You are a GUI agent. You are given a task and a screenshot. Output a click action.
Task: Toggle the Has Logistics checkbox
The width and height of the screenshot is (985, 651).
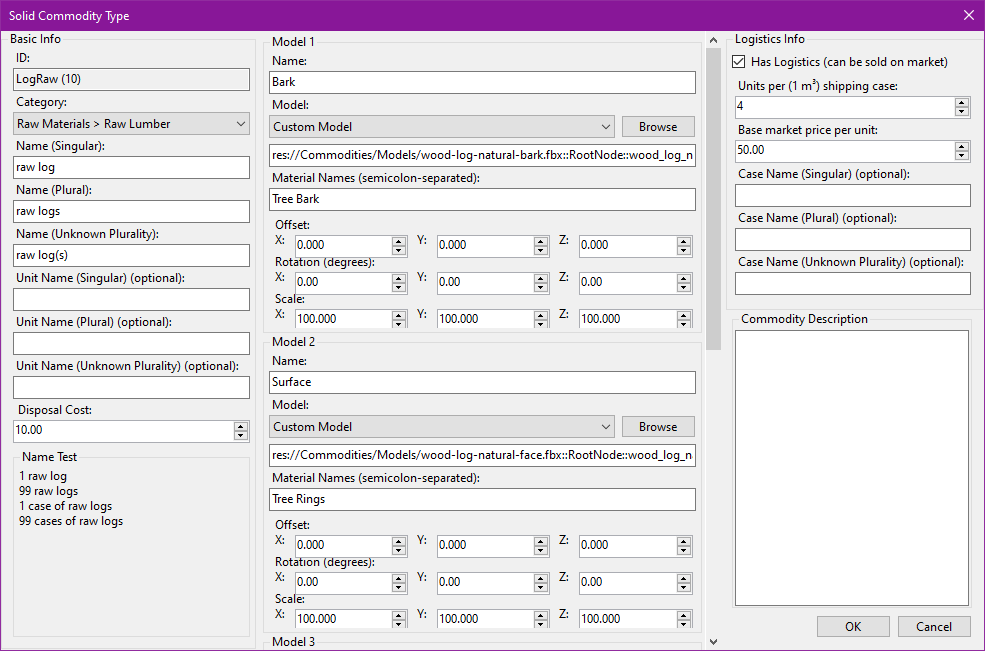tap(739, 62)
